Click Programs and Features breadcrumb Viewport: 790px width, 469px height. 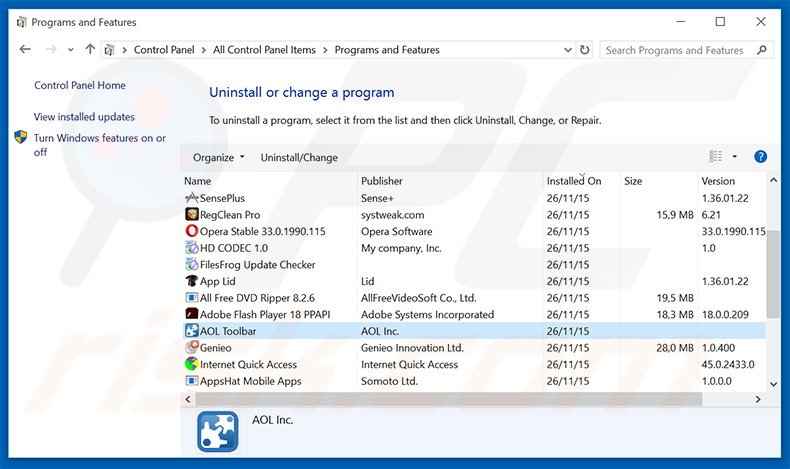point(387,50)
